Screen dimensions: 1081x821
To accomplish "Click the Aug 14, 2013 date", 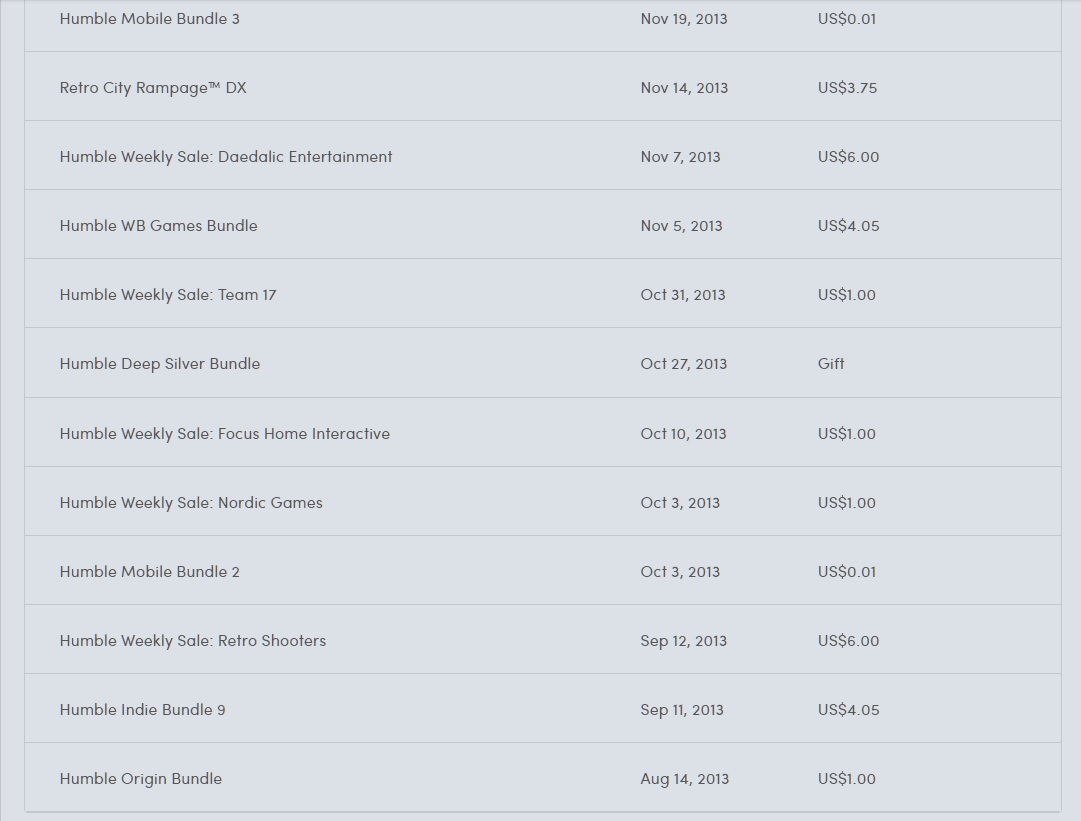I will pos(684,779).
